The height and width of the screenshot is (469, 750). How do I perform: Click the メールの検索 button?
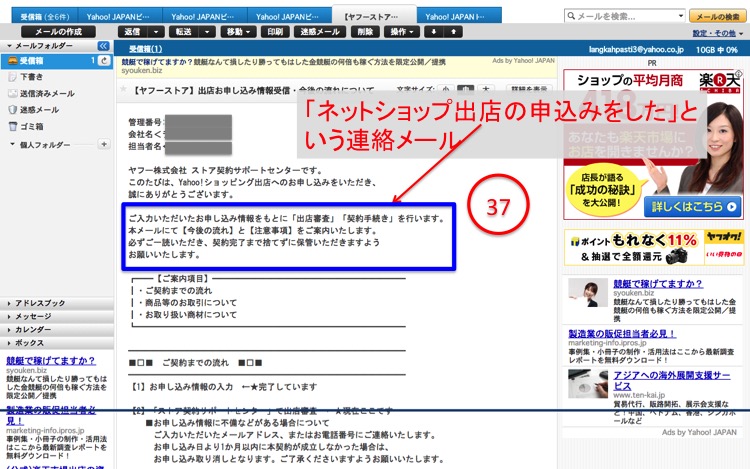(x=717, y=16)
